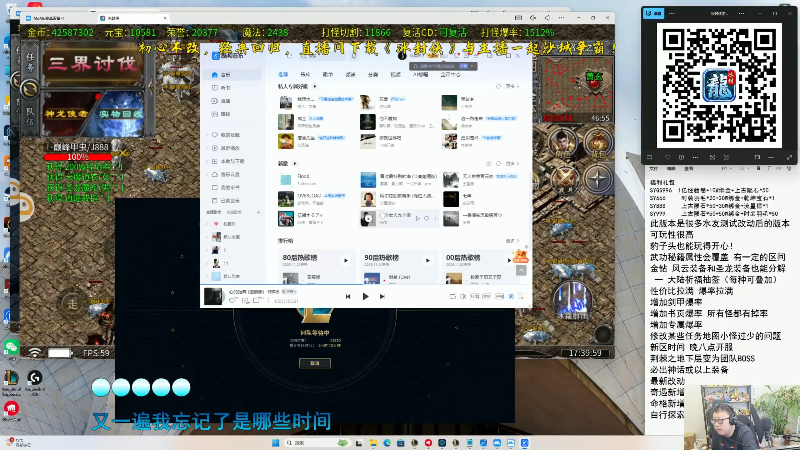This screenshot has height=450, width=800.
Task: Toggle desktop lyrics icon in player bar
Action: [511, 296]
